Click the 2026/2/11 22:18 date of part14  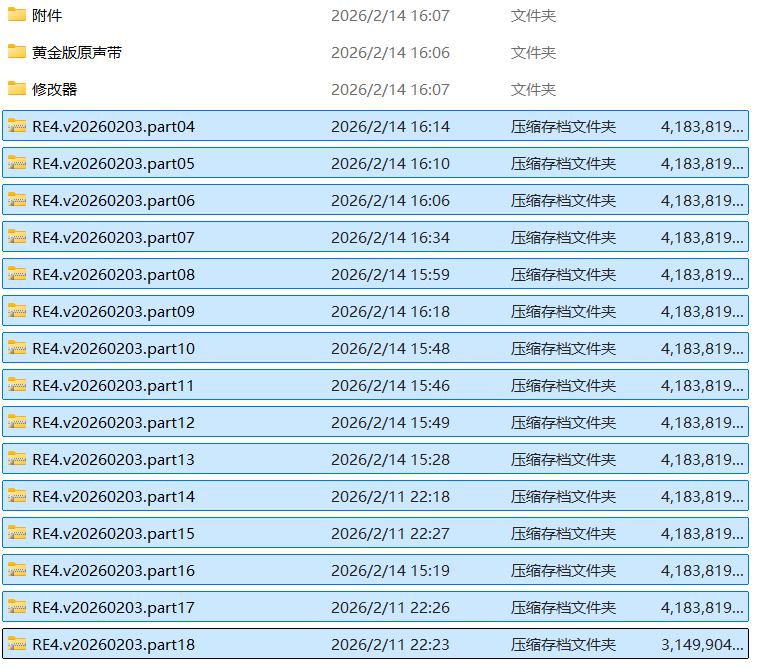(x=390, y=496)
